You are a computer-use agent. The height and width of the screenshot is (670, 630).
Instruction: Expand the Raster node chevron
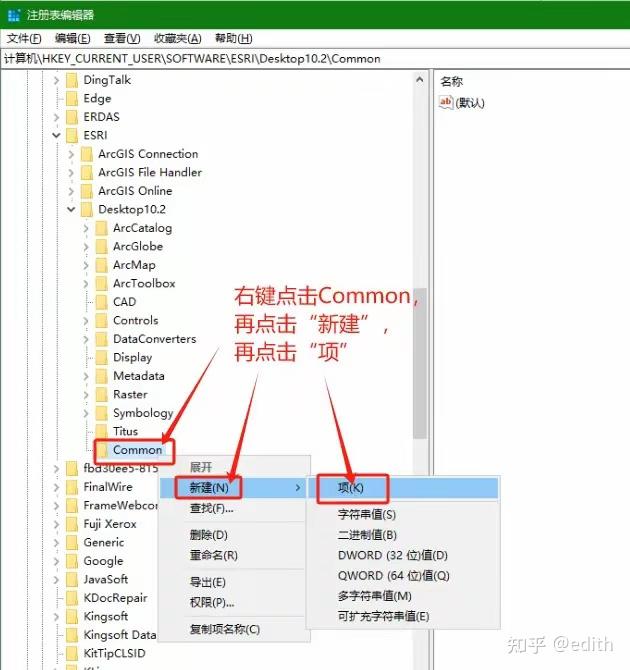coord(86,394)
